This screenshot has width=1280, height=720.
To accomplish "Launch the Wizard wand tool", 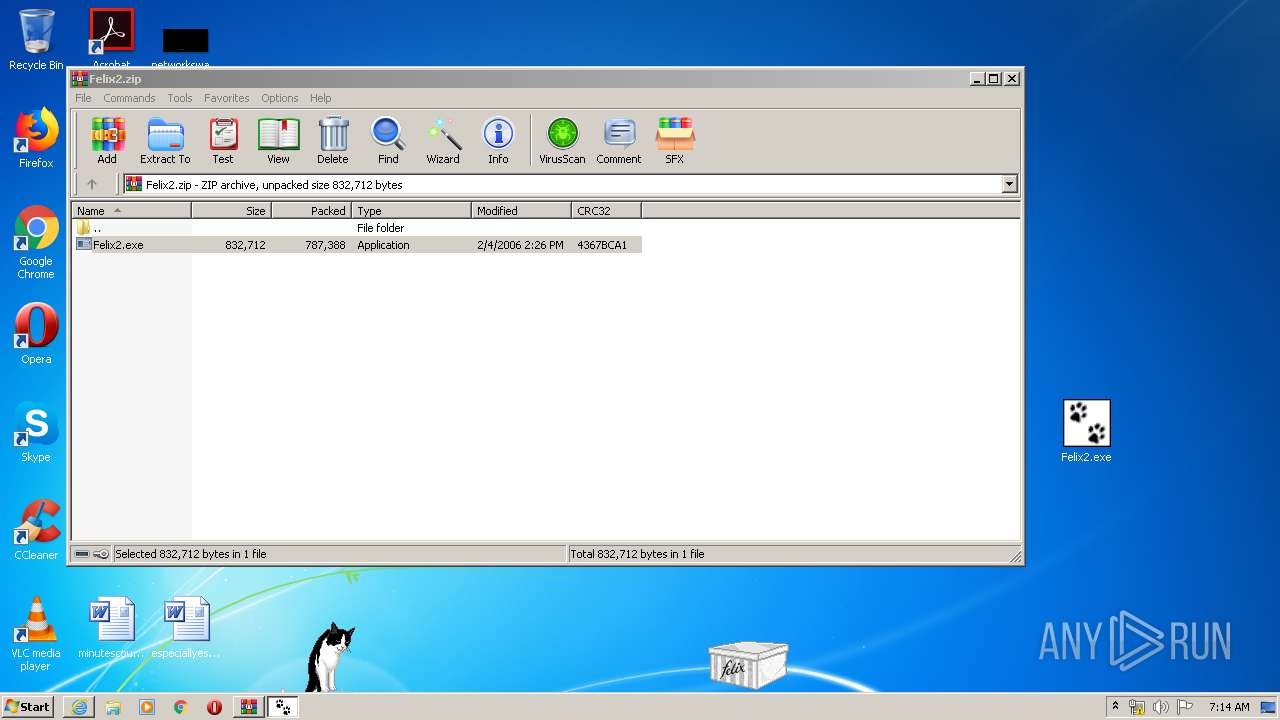I will pos(443,140).
